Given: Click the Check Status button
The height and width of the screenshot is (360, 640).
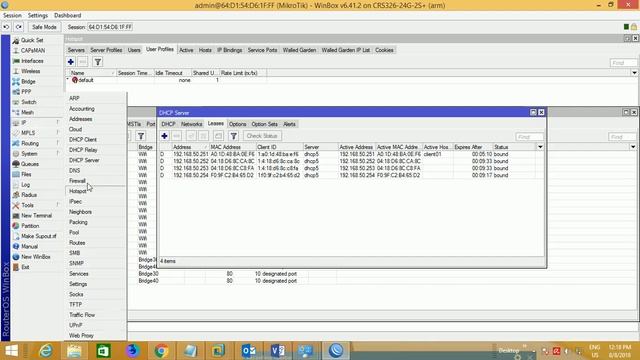Looking at the screenshot, I should click(x=262, y=136).
